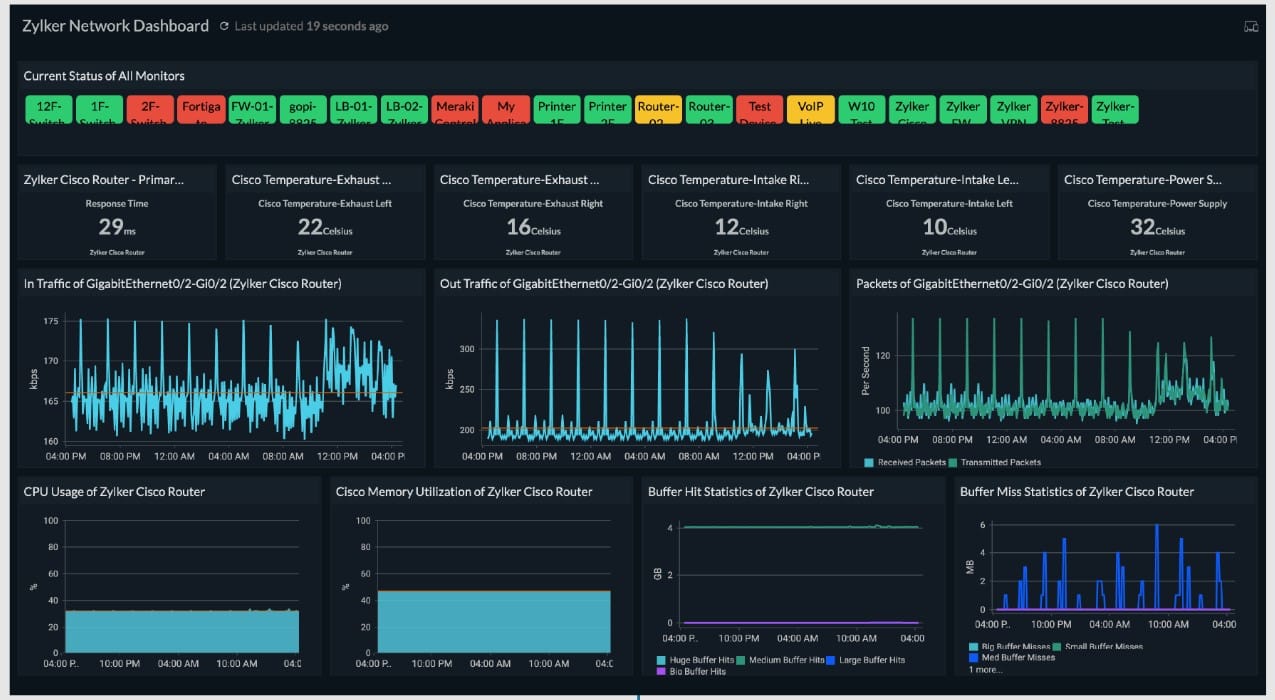This screenshot has width=1275, height=700.
Task: Select the Zylker FW status tile
Action: (x=963, y=110)
